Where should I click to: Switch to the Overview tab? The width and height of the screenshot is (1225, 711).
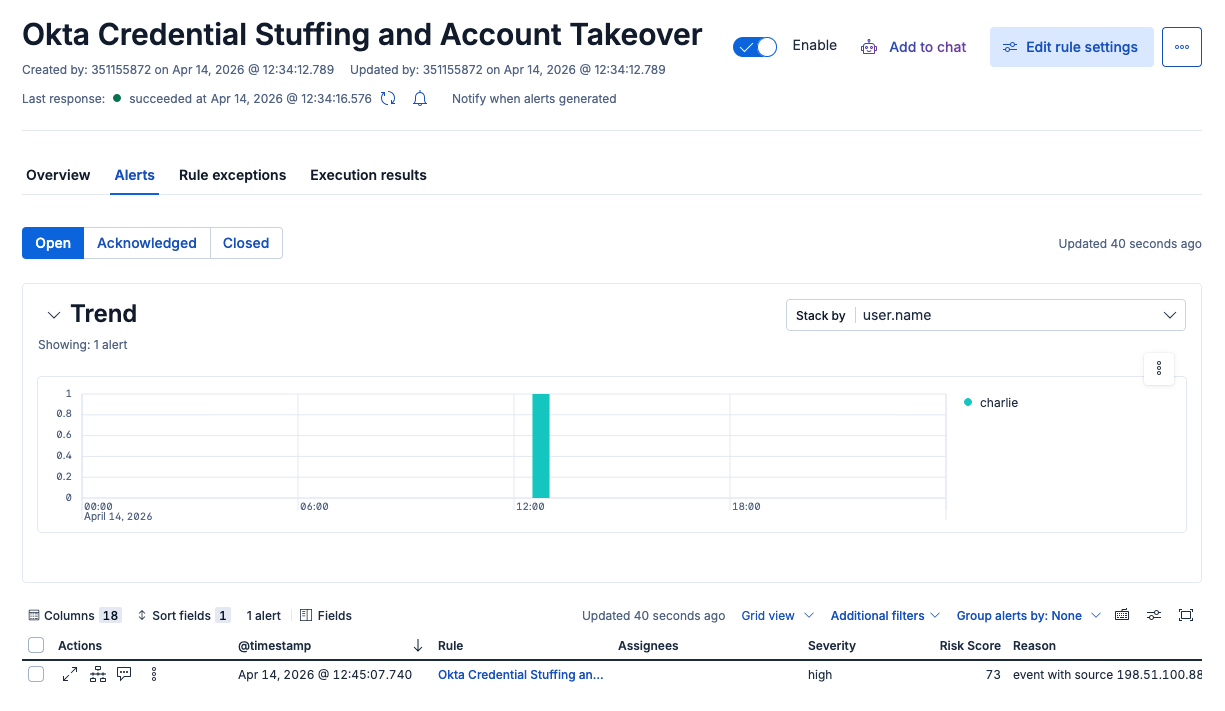(x=58, y=175)
